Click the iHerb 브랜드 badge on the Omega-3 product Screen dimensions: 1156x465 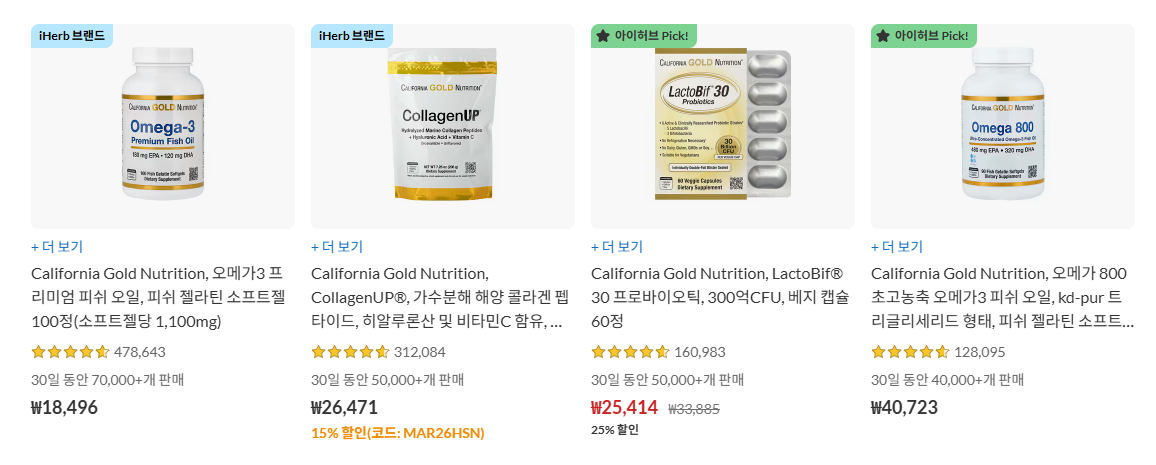(x=72, y=35)
